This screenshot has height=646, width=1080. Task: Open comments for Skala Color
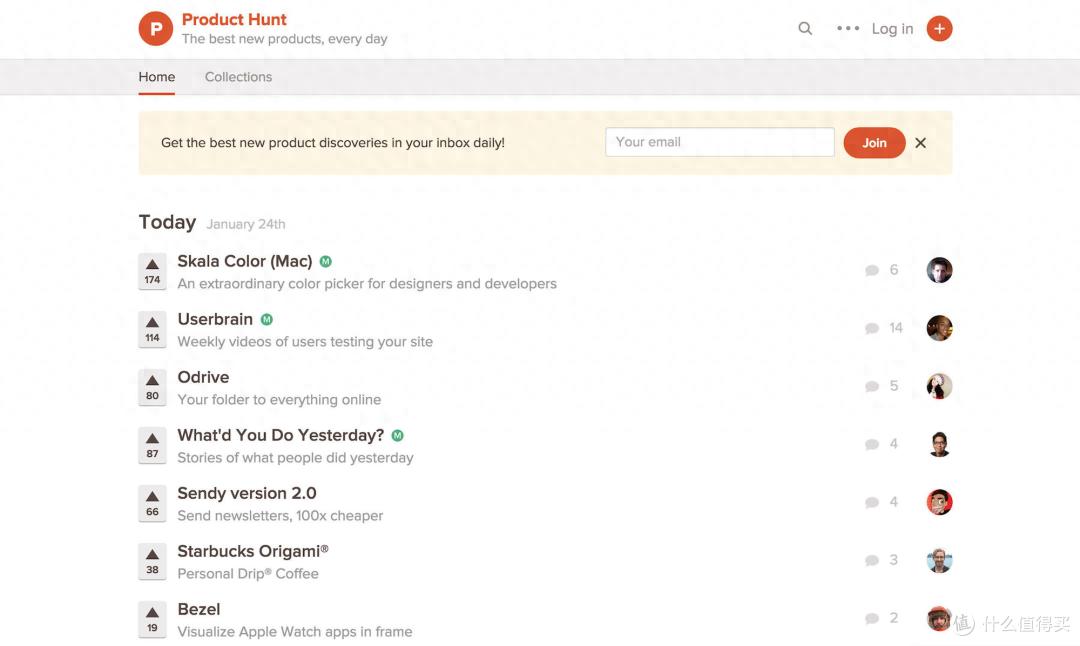coord(882,270)
